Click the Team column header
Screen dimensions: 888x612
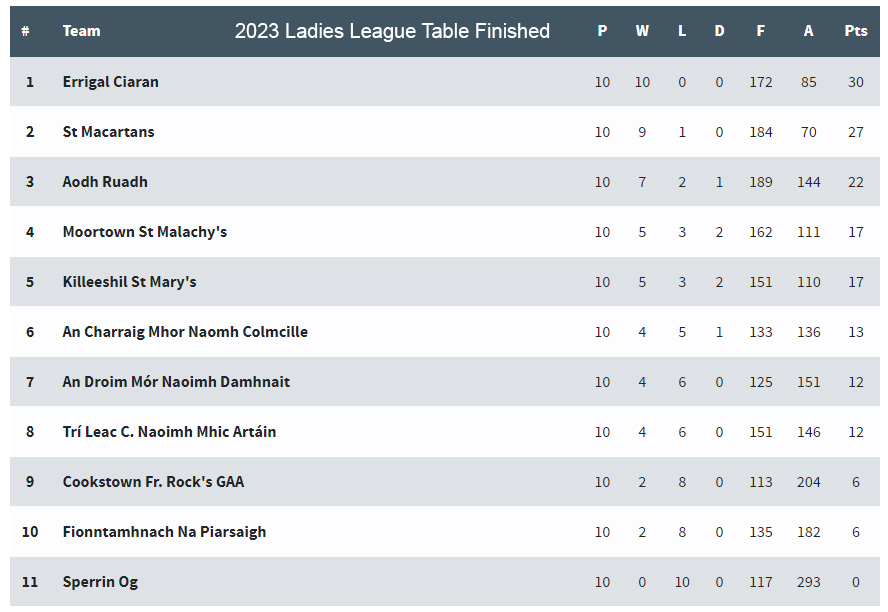click(x=82, y=31)
